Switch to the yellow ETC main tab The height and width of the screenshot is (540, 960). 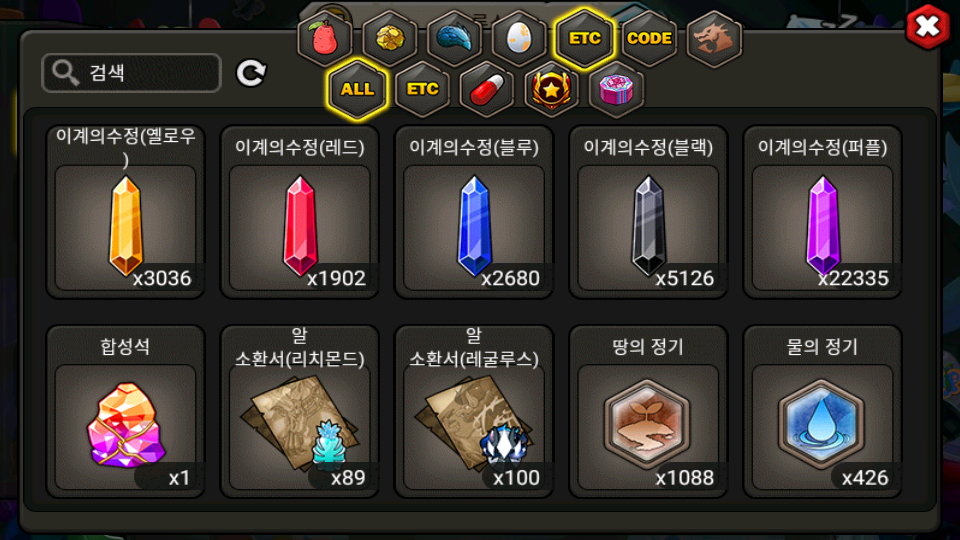[x=585, y=39]
